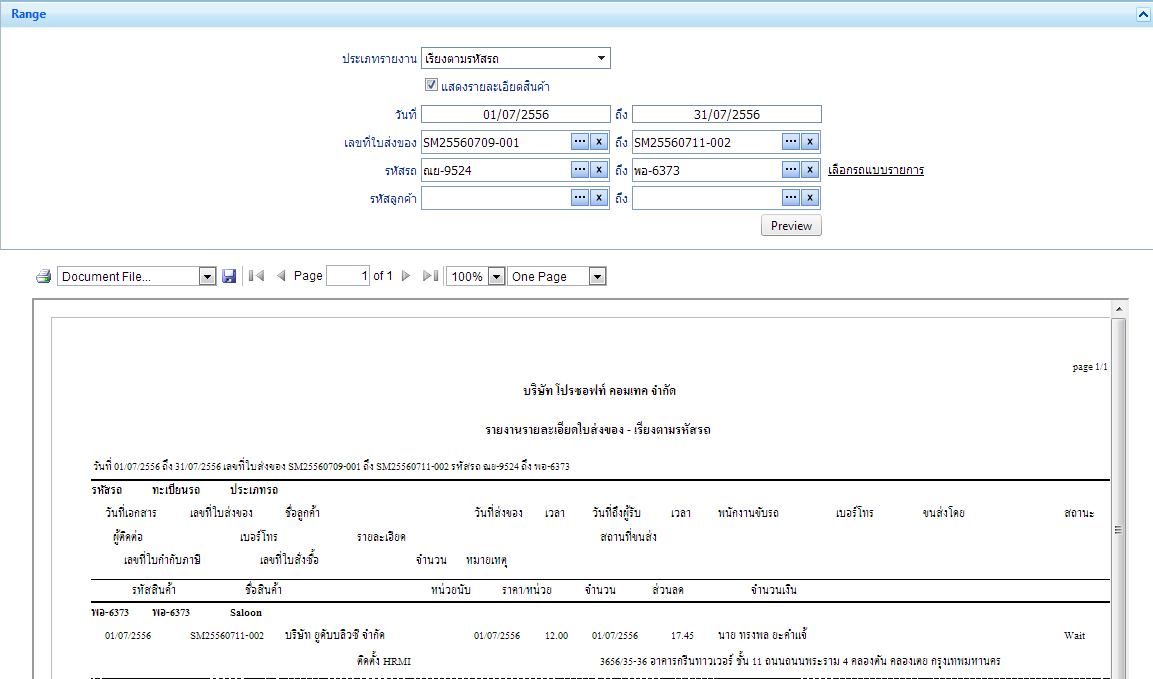This screenshot has height=679, width=1153.
Task: Focus the empty starting รหัสลูกค้า input
Action: pos(496,198)
